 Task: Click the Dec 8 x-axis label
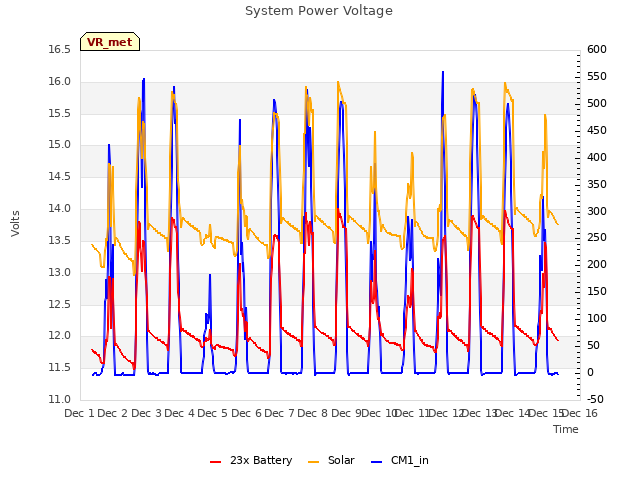coord(312,413)
